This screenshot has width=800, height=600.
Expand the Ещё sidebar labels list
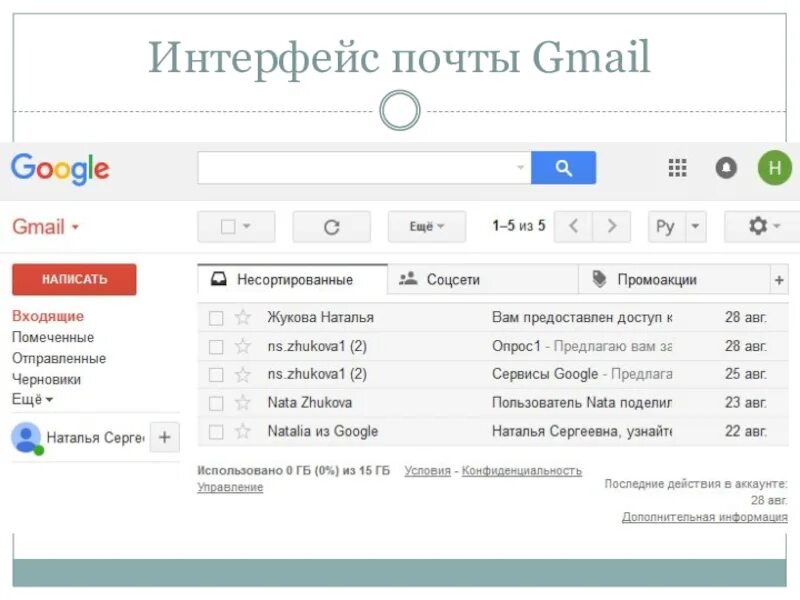pyautogui.click(x=32, y=399)
